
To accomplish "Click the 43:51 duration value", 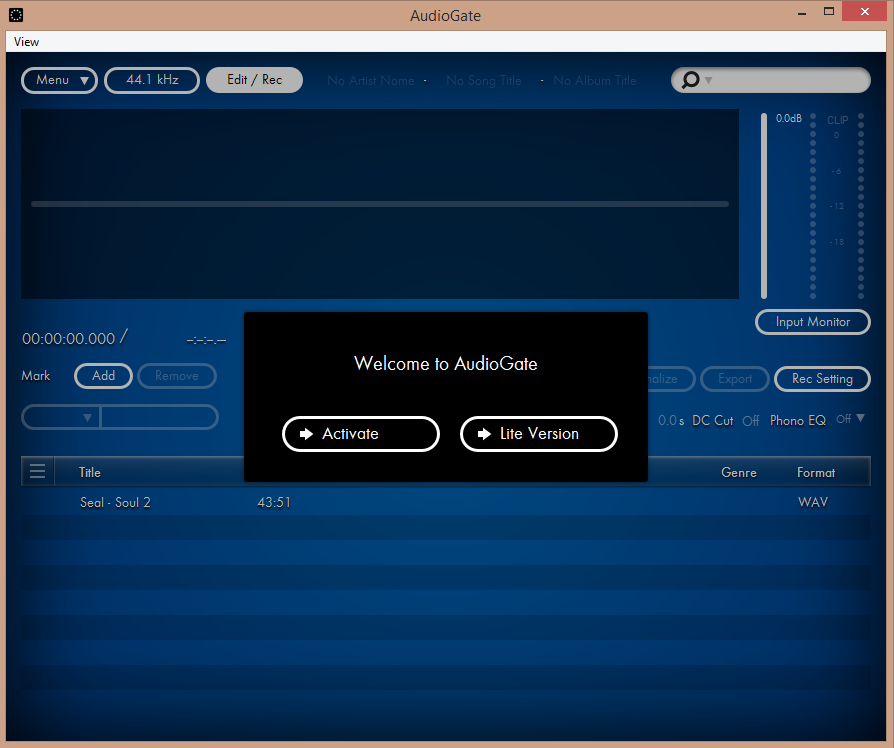I will coord(274,502).
